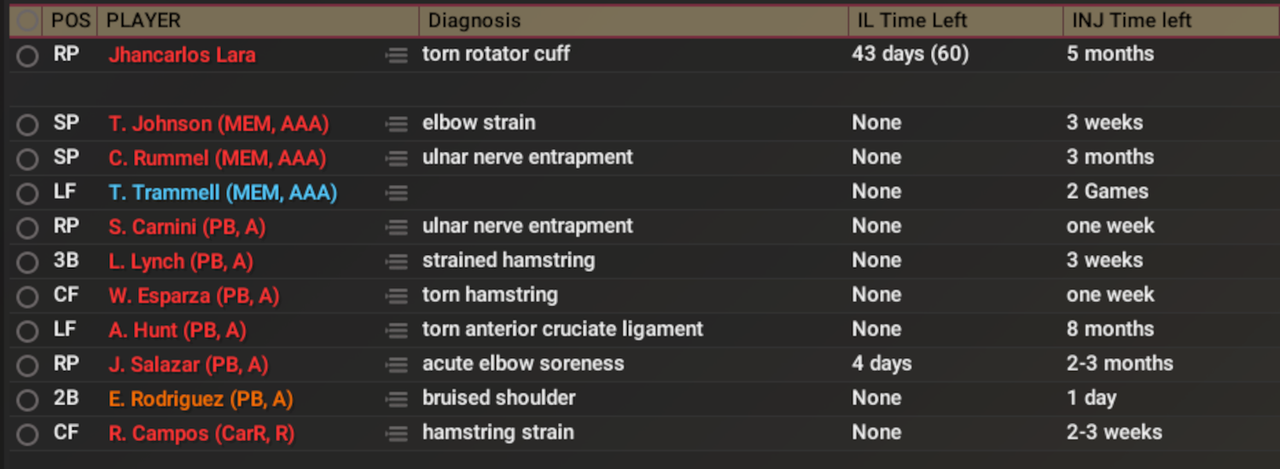Open the action menu icon for T. Johnson
Viewport: 1280px width, 469px height.
tap(397, 124)
